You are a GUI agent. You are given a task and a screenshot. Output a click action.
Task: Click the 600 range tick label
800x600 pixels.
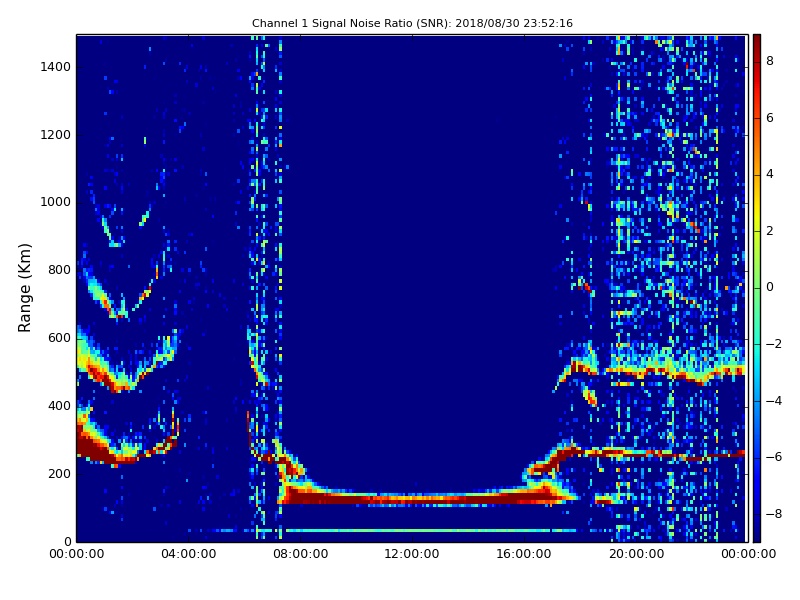point(59,338)
